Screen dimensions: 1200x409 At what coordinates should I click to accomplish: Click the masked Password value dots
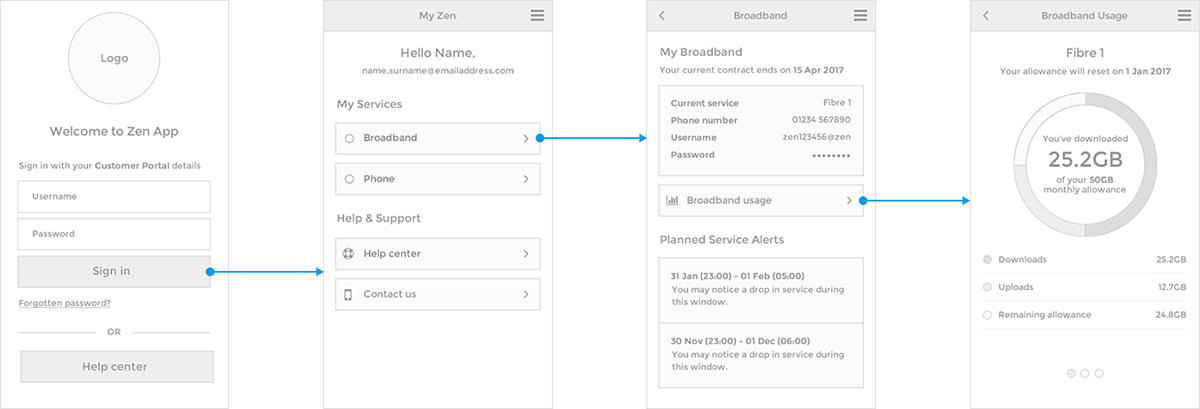(x=831, y=156)
